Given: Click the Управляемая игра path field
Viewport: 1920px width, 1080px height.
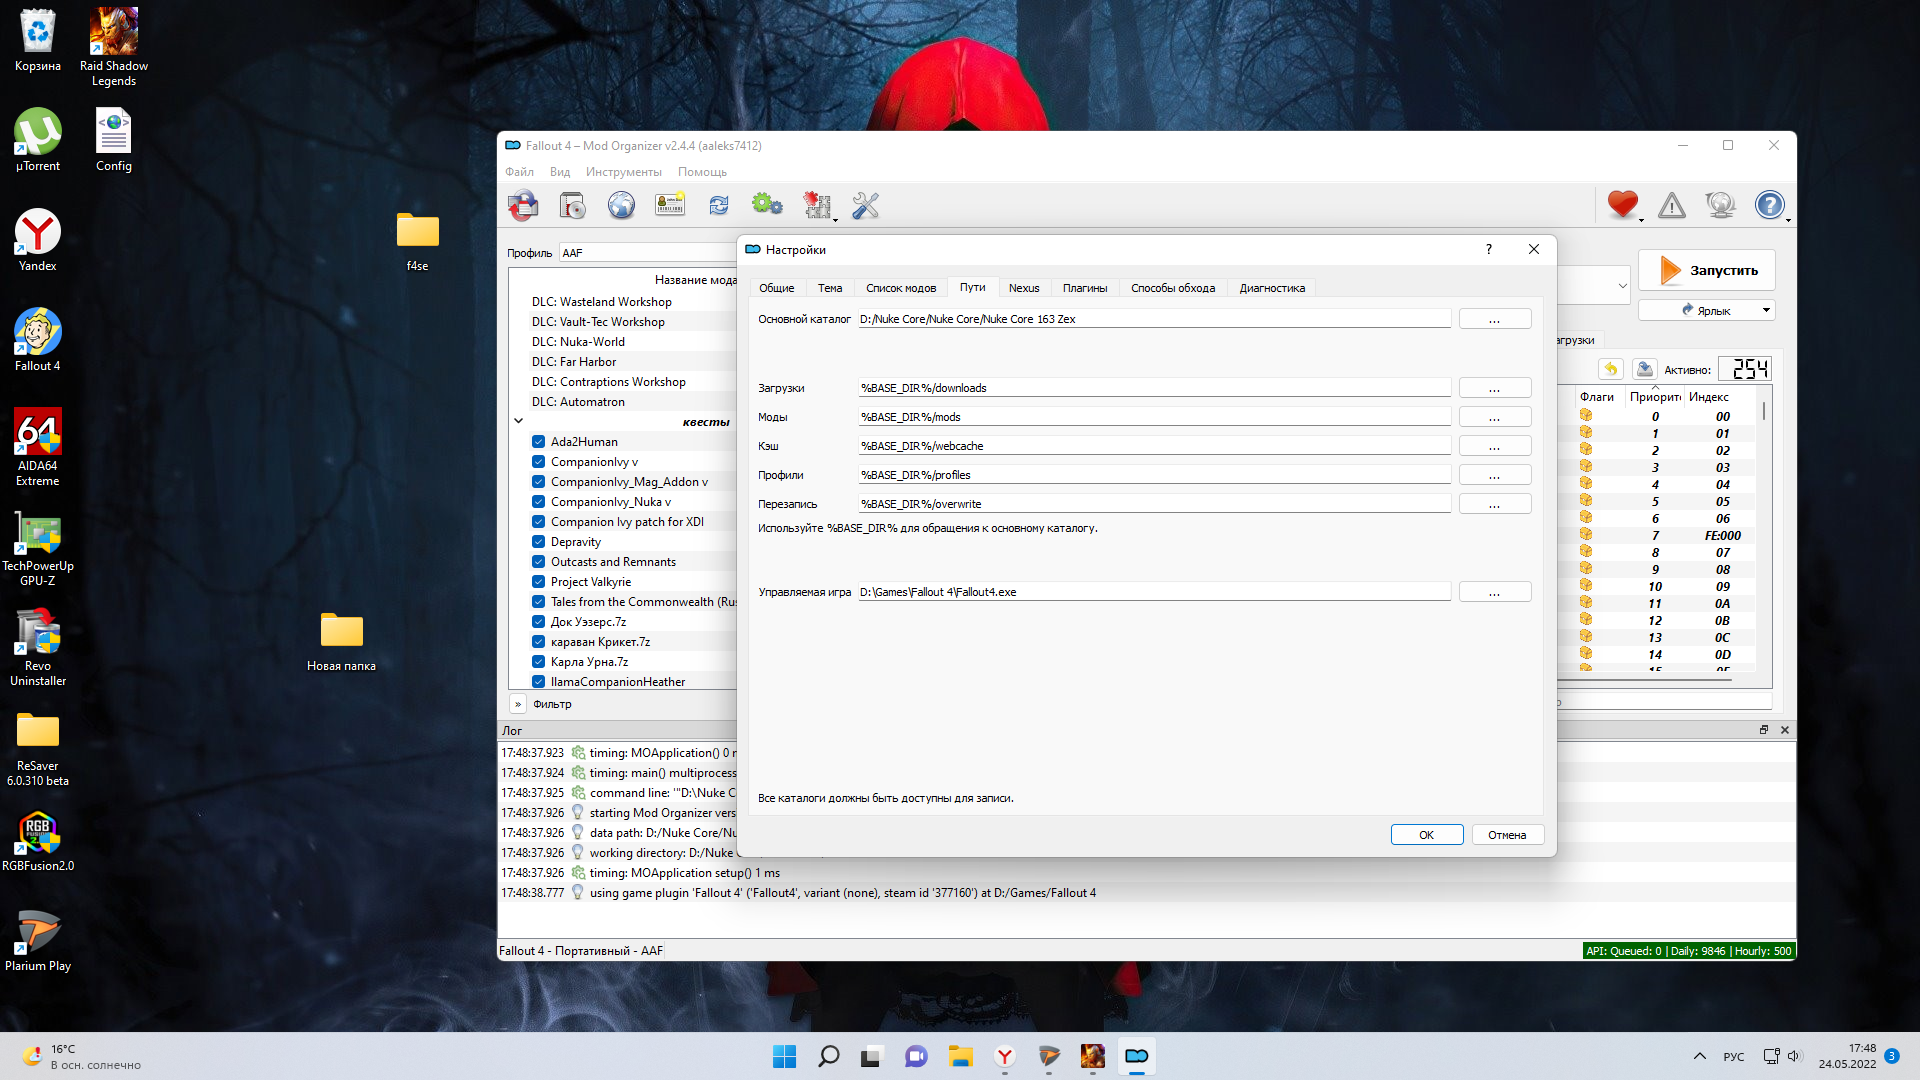Looking at the screenshot, I should click(1153, 592).
